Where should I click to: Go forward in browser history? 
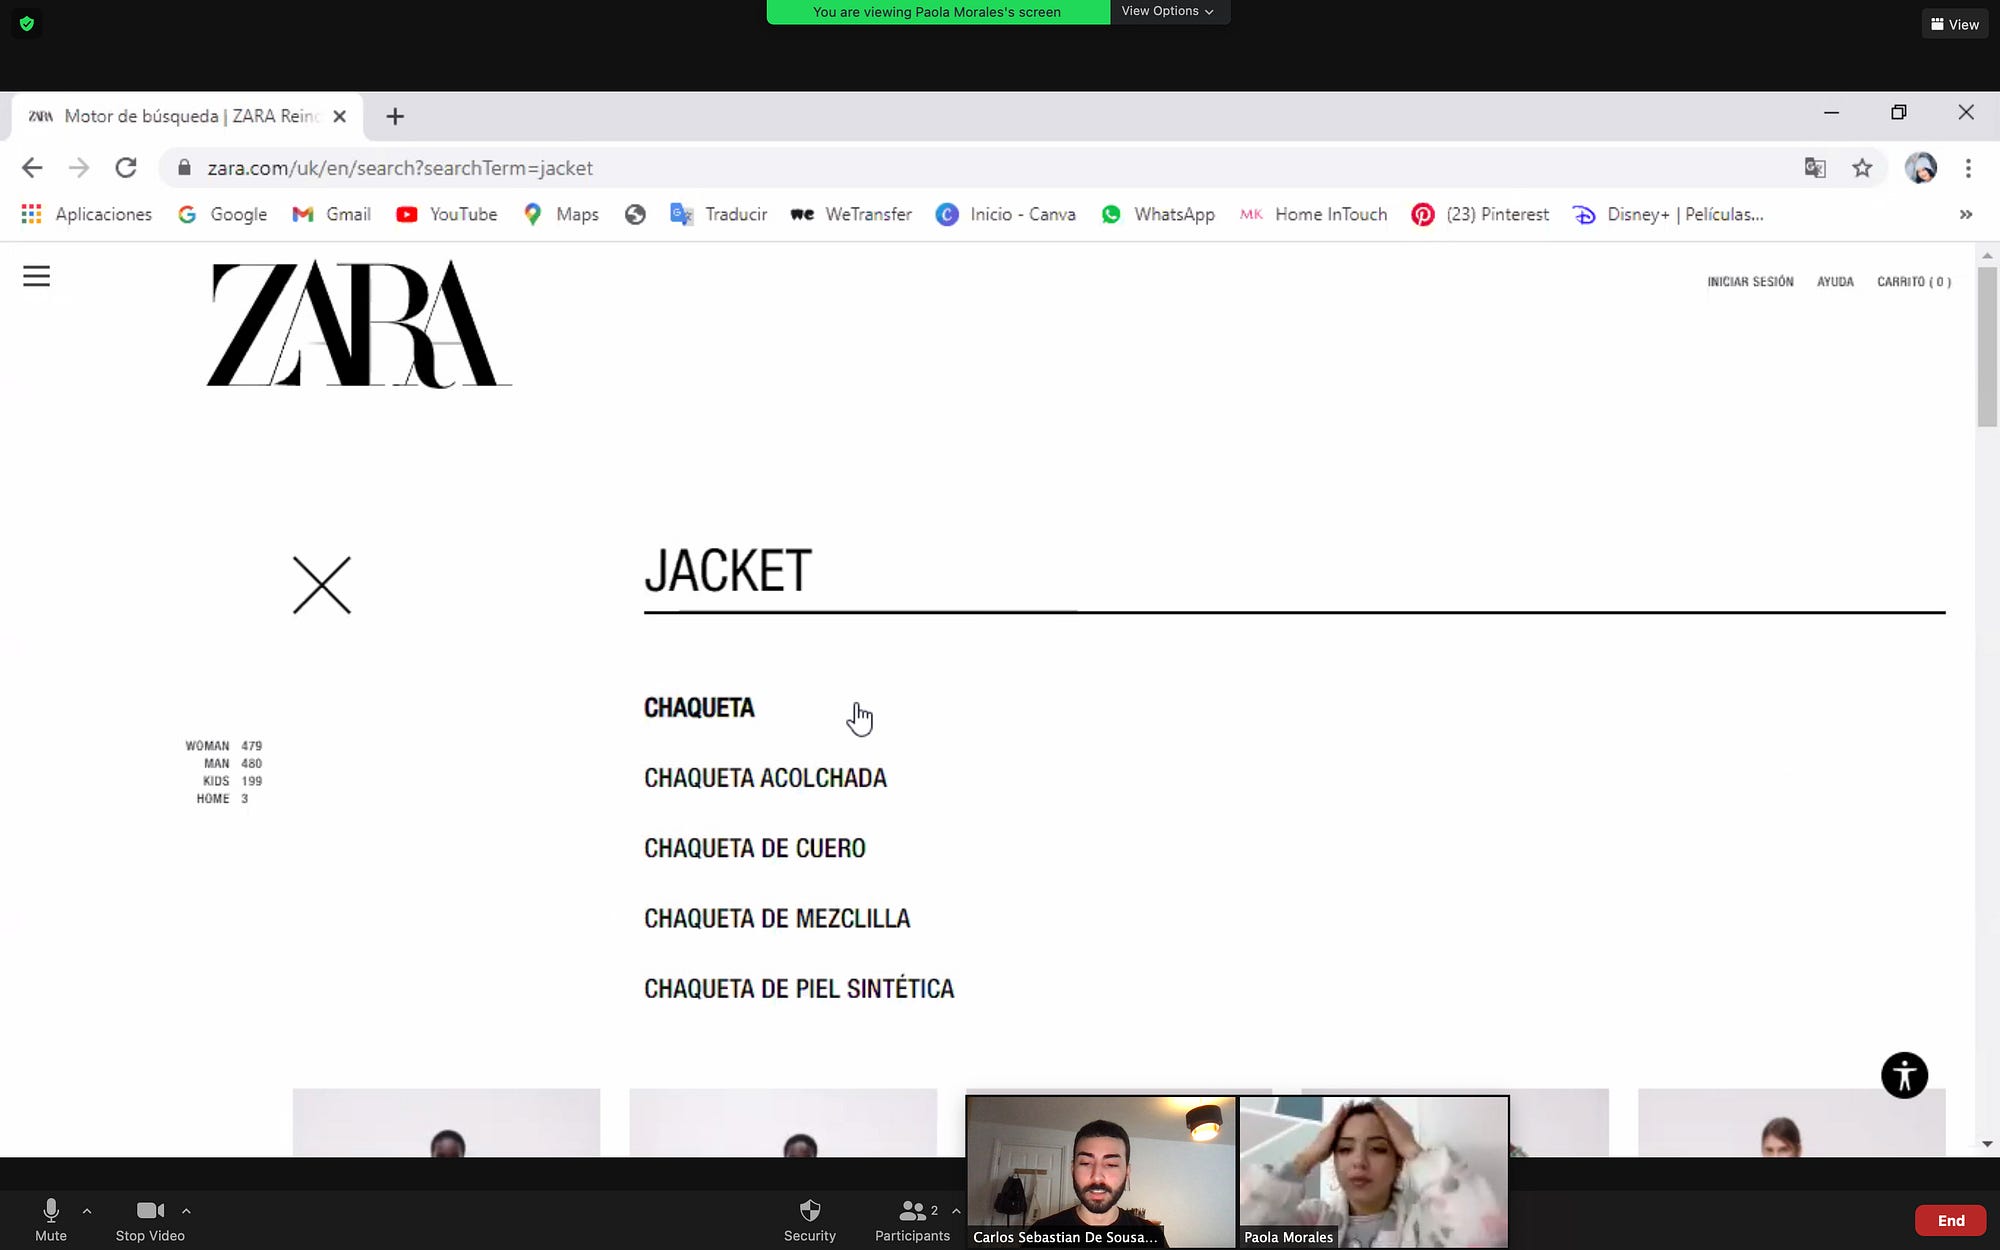pyautogui.click(x=79, y=168)
